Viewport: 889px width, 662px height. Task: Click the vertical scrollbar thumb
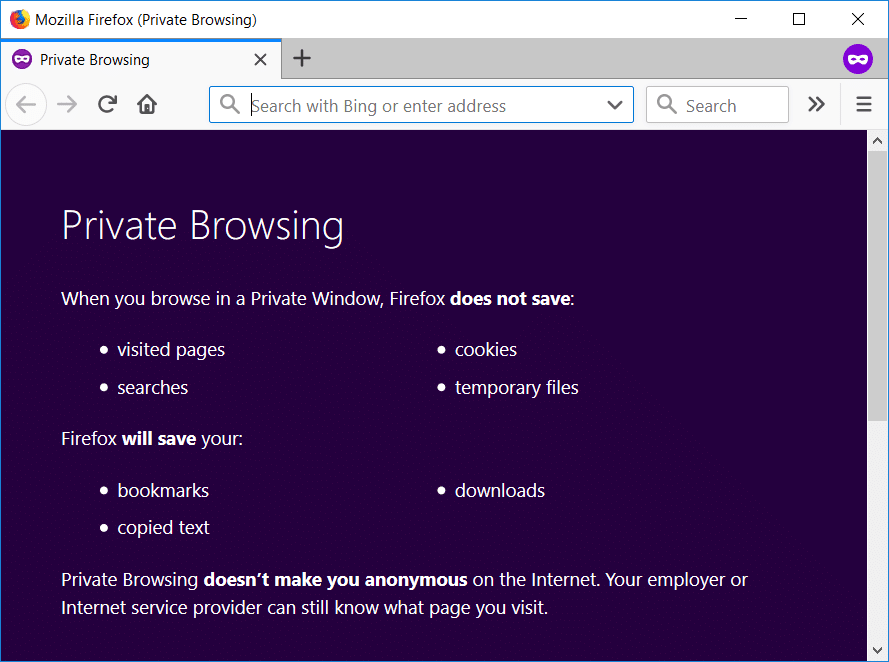tap(877, 285)
